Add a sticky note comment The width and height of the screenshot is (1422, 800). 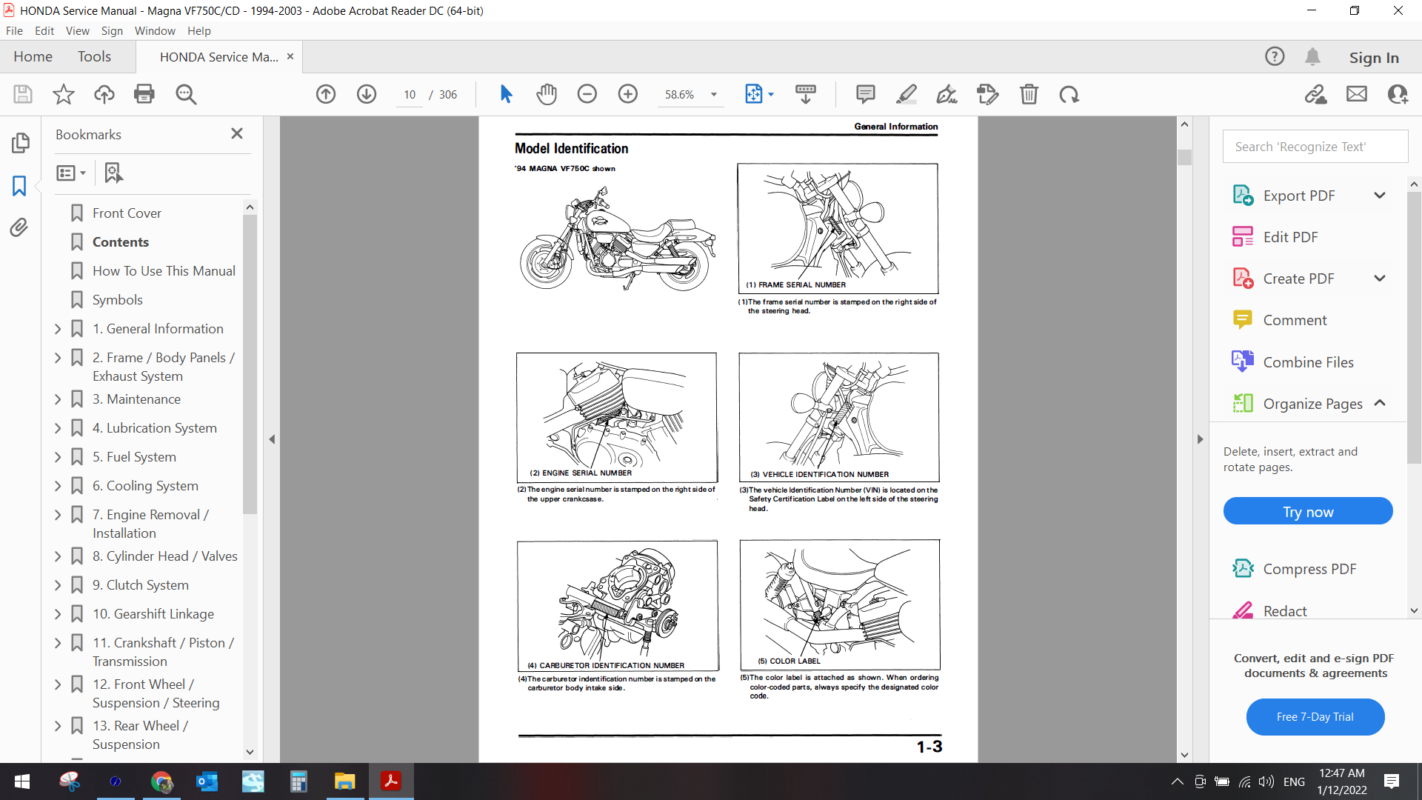click(866, 94)
